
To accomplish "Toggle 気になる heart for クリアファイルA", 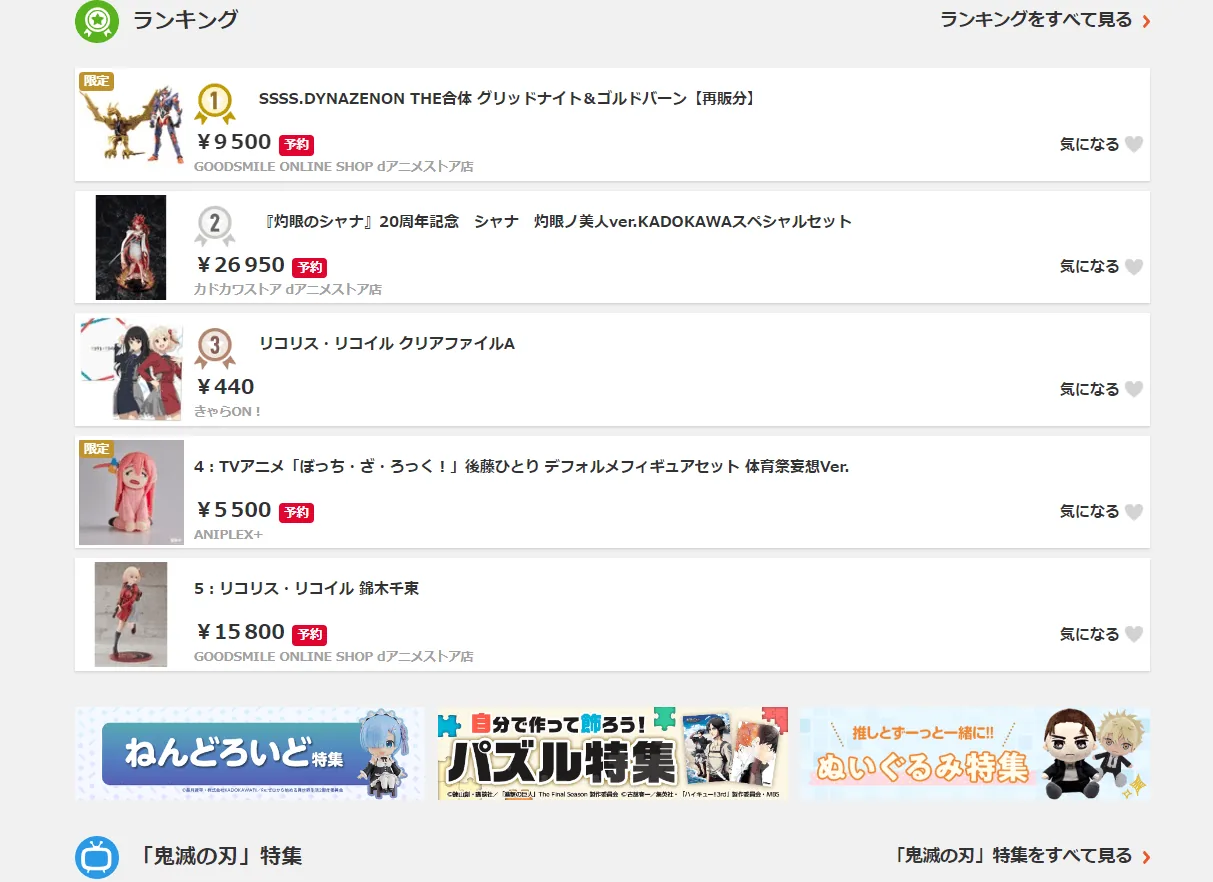I will coord(1133,389).
